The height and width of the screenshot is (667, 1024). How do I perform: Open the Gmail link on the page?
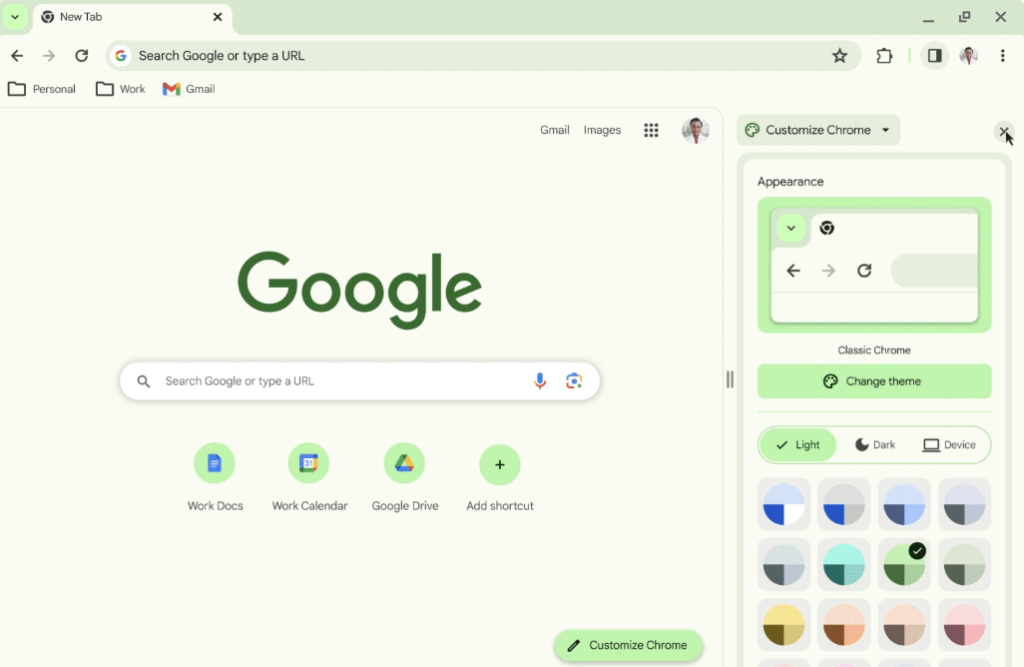pyautogui.click(x=554, y=130)
